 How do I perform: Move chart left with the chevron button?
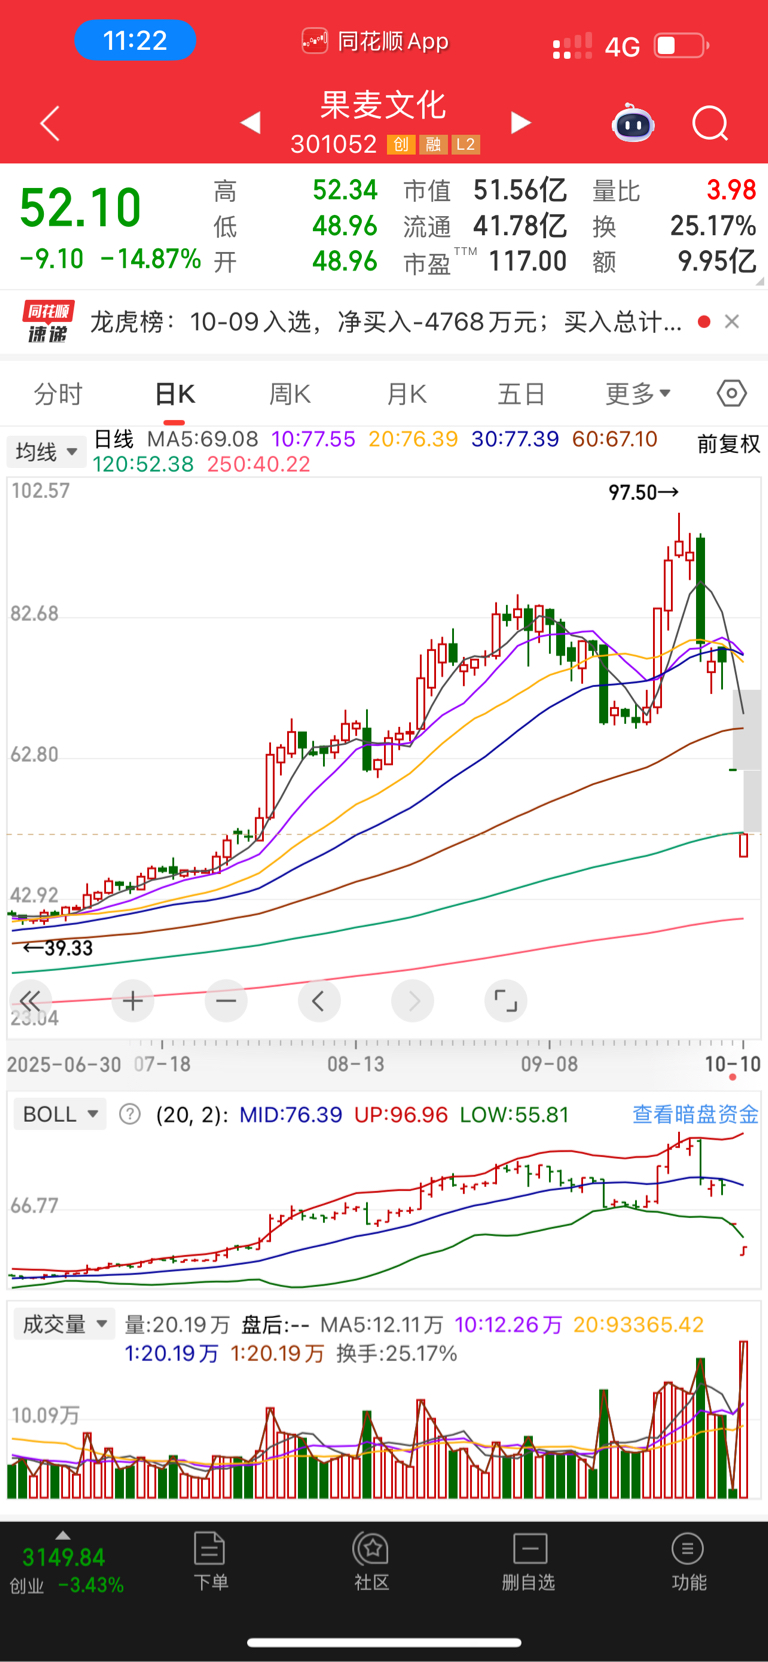(x=319, y=1000)
